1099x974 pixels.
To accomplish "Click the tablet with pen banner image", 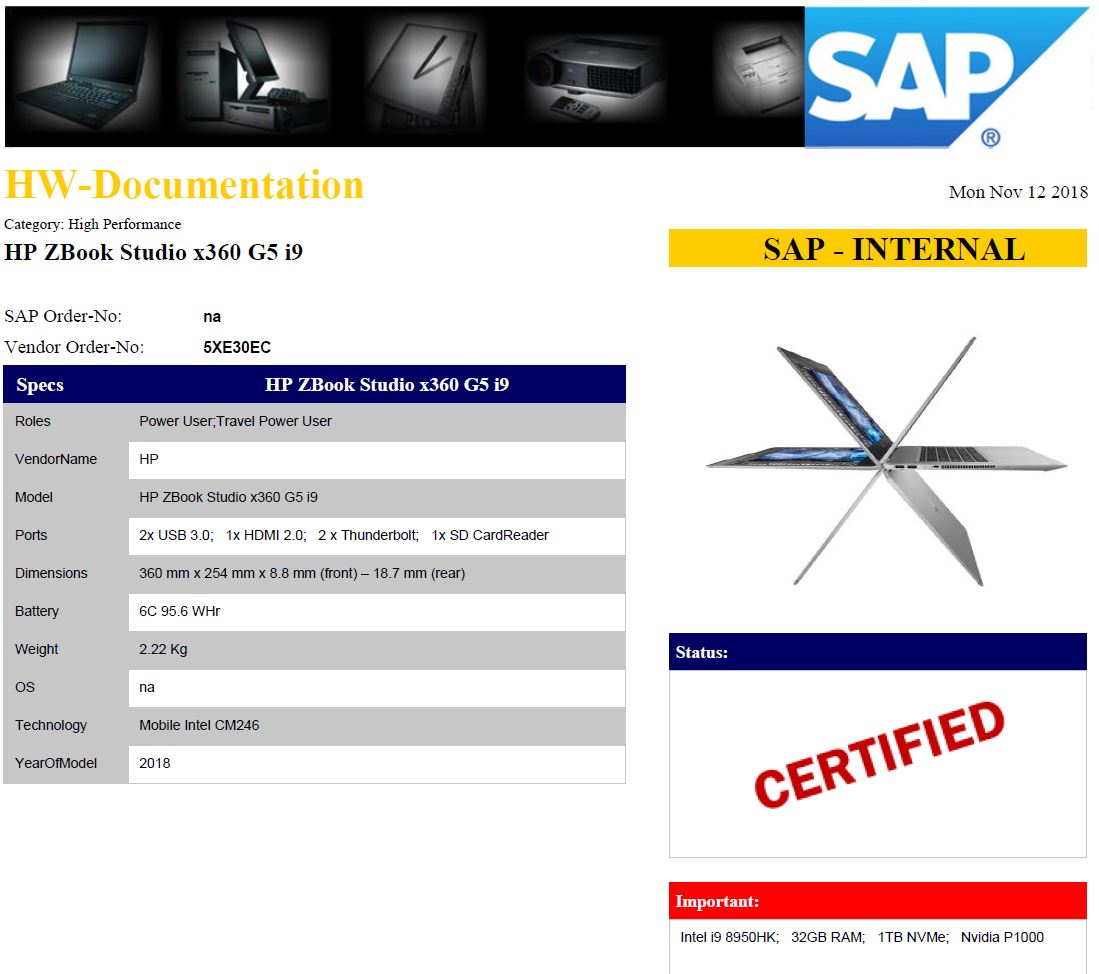I will [425, 77].
